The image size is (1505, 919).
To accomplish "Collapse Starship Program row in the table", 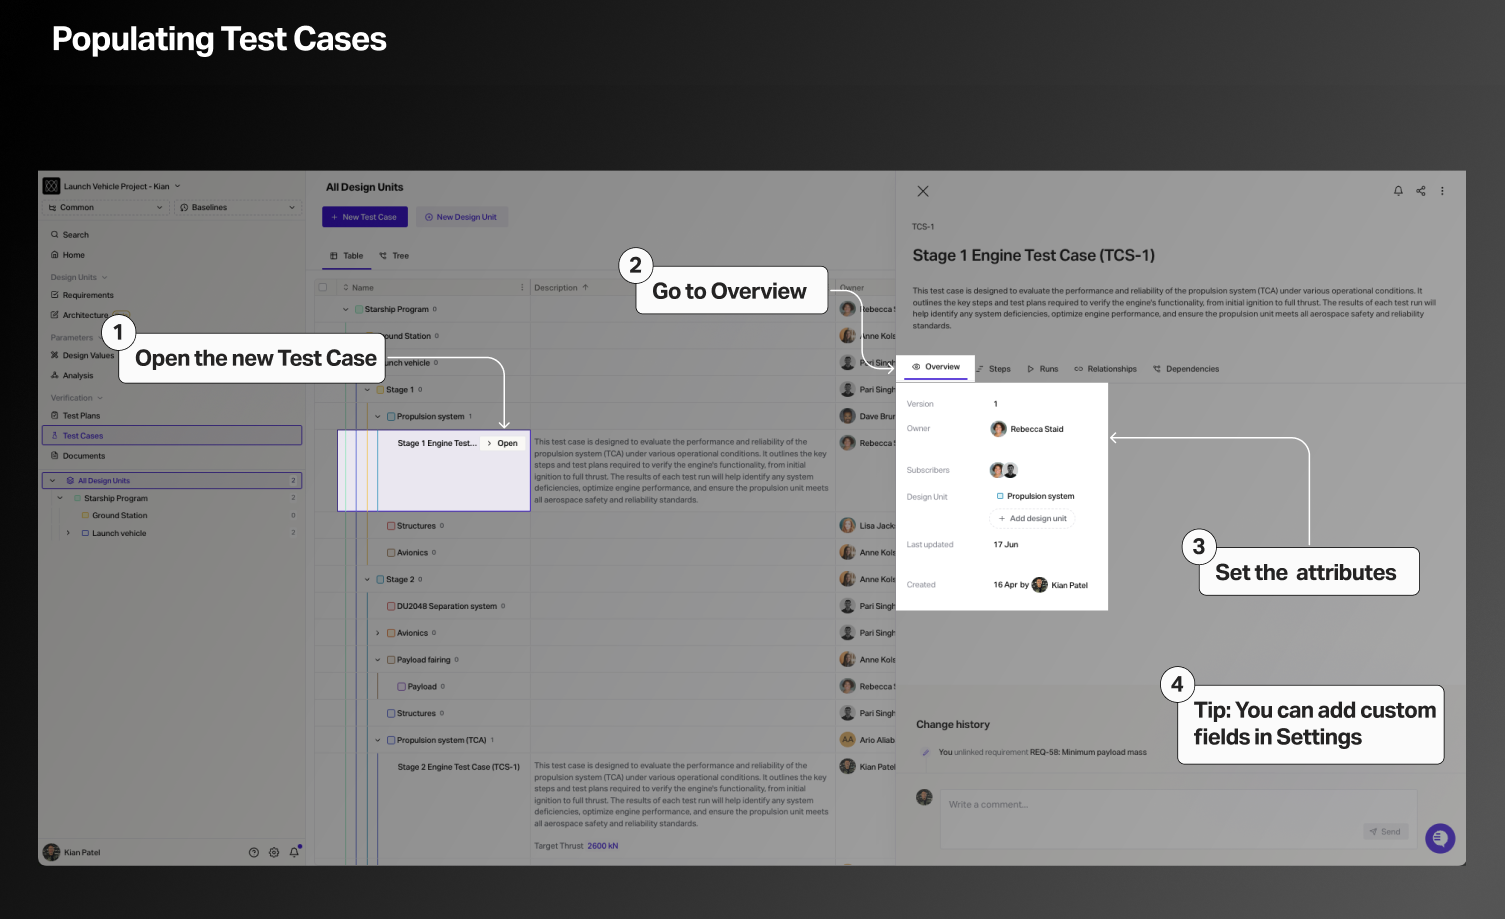I will tap(346, 309).
